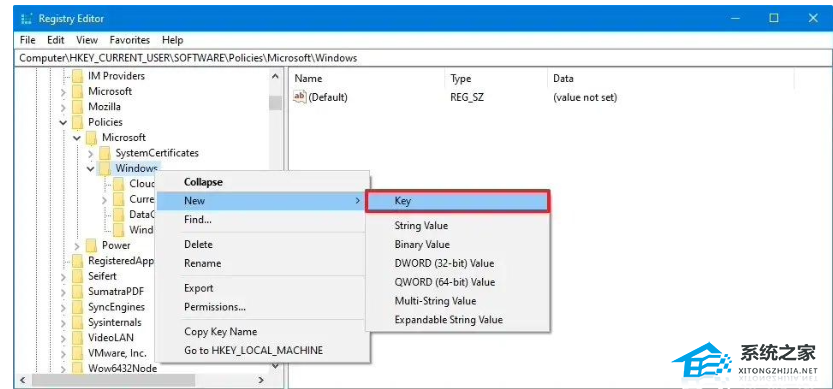Image resolution: width=833 pixels, height=389 pixels.
Task: Open the Edit menu
Action: pos(55,40)
